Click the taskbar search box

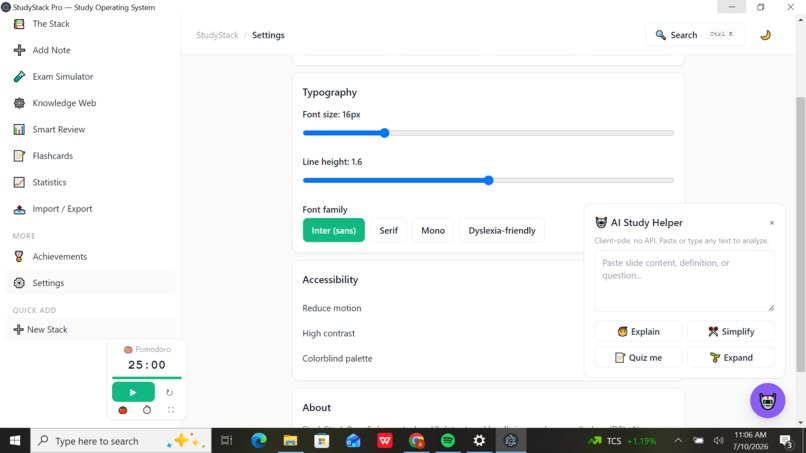pos(121,441)
